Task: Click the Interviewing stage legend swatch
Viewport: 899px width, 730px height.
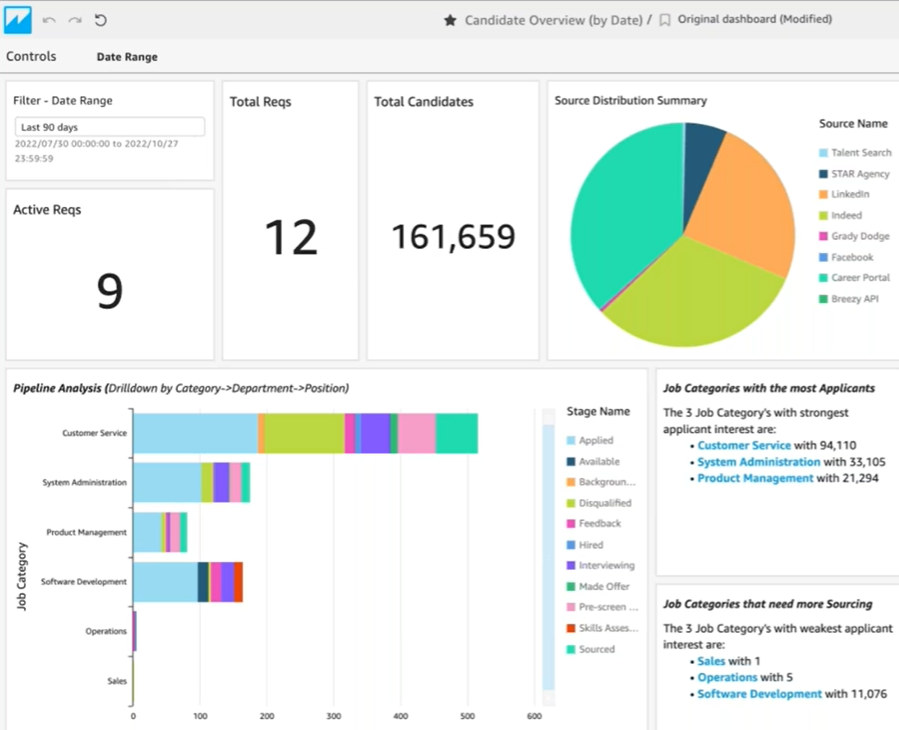Action: 570,565
